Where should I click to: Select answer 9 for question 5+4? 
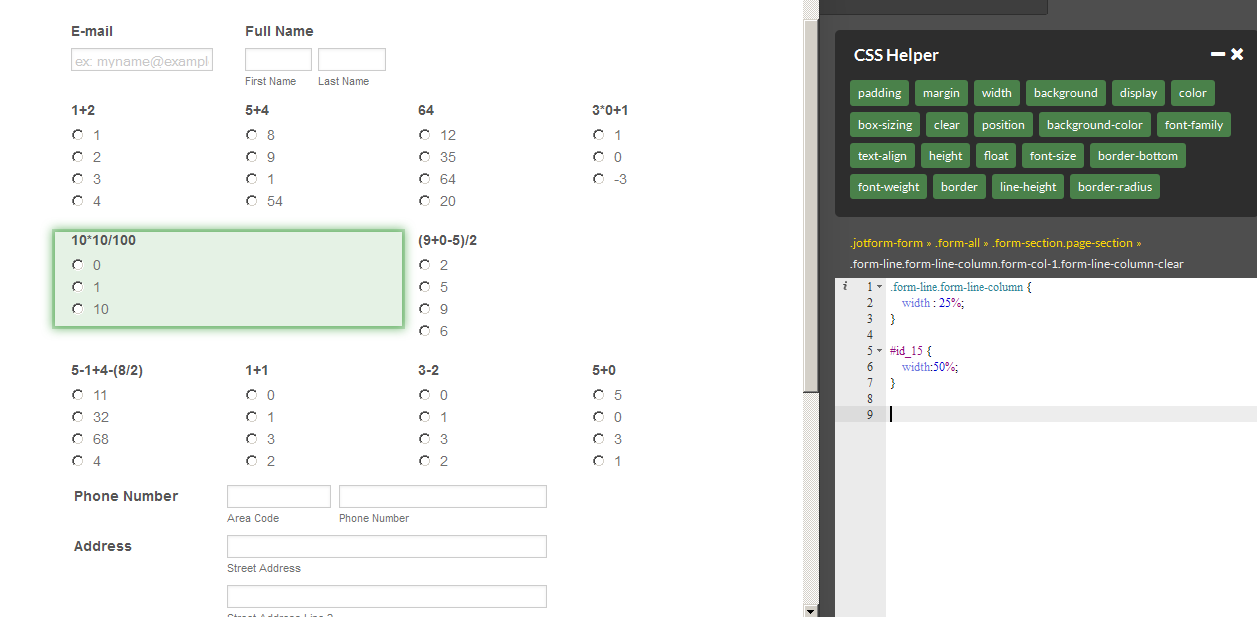coord(252,157)
